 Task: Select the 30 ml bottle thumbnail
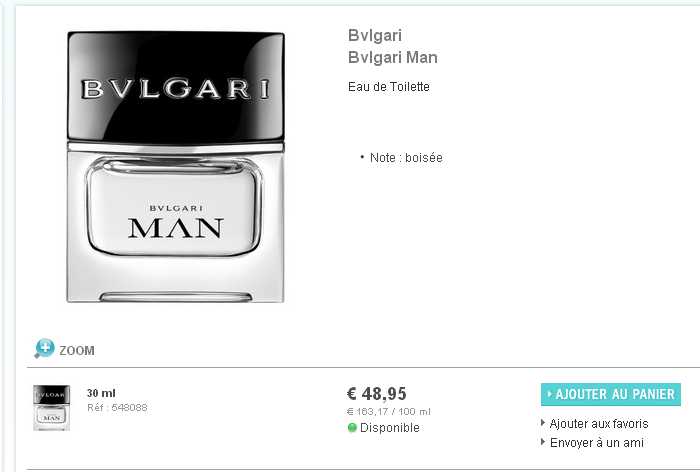coord(52,408)
